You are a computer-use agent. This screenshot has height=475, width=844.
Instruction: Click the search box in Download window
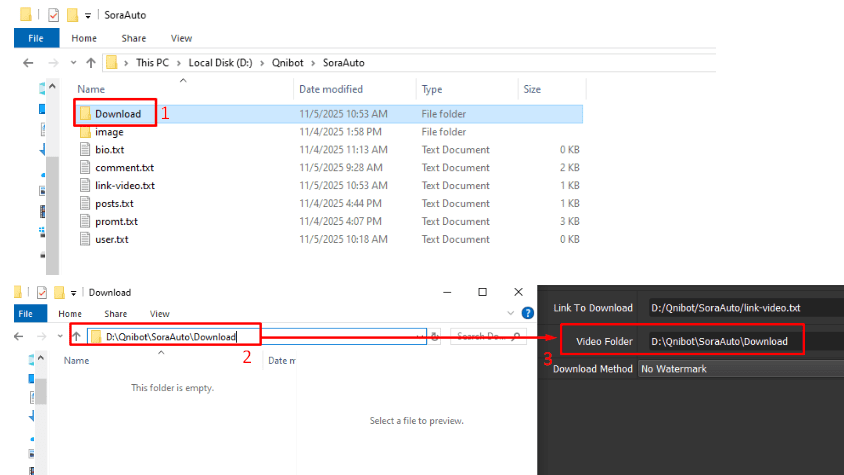[488, 337]
